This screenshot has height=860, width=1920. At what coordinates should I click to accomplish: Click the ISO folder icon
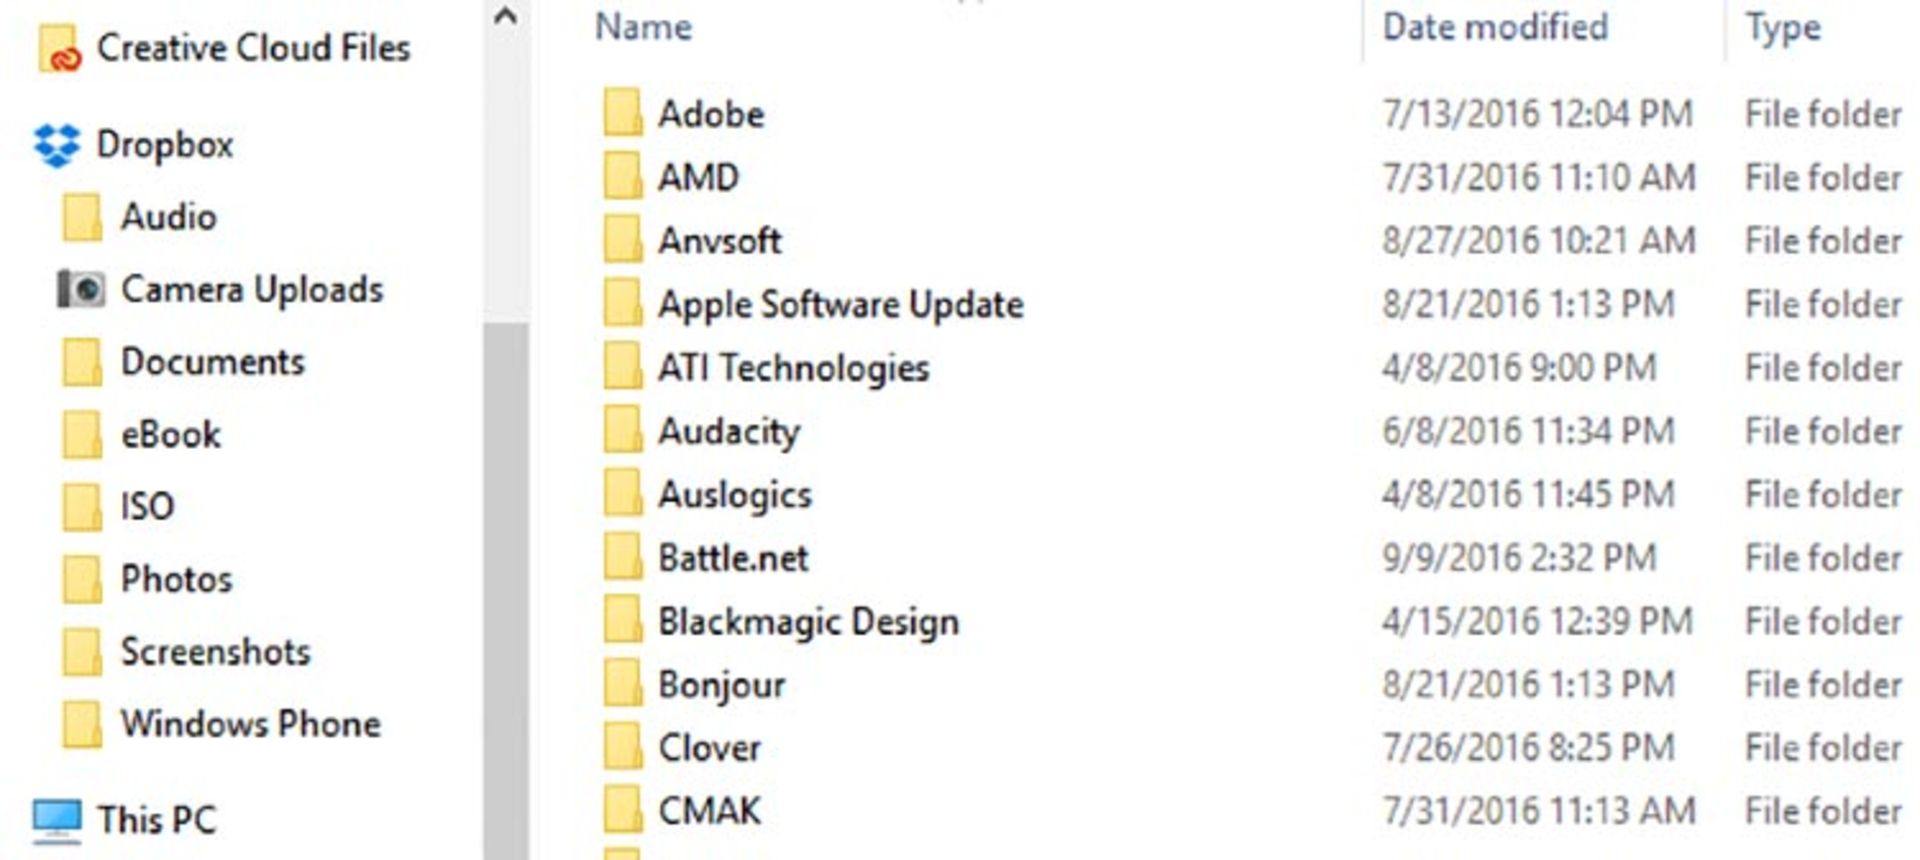[x=82, y=507]
